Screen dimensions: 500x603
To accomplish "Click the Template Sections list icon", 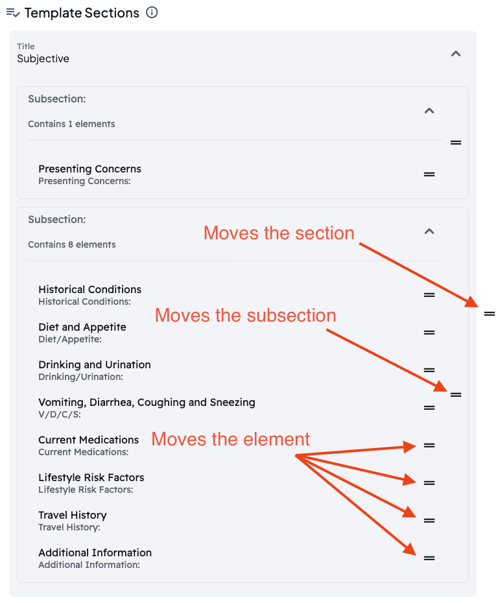I will coord(13,13).
